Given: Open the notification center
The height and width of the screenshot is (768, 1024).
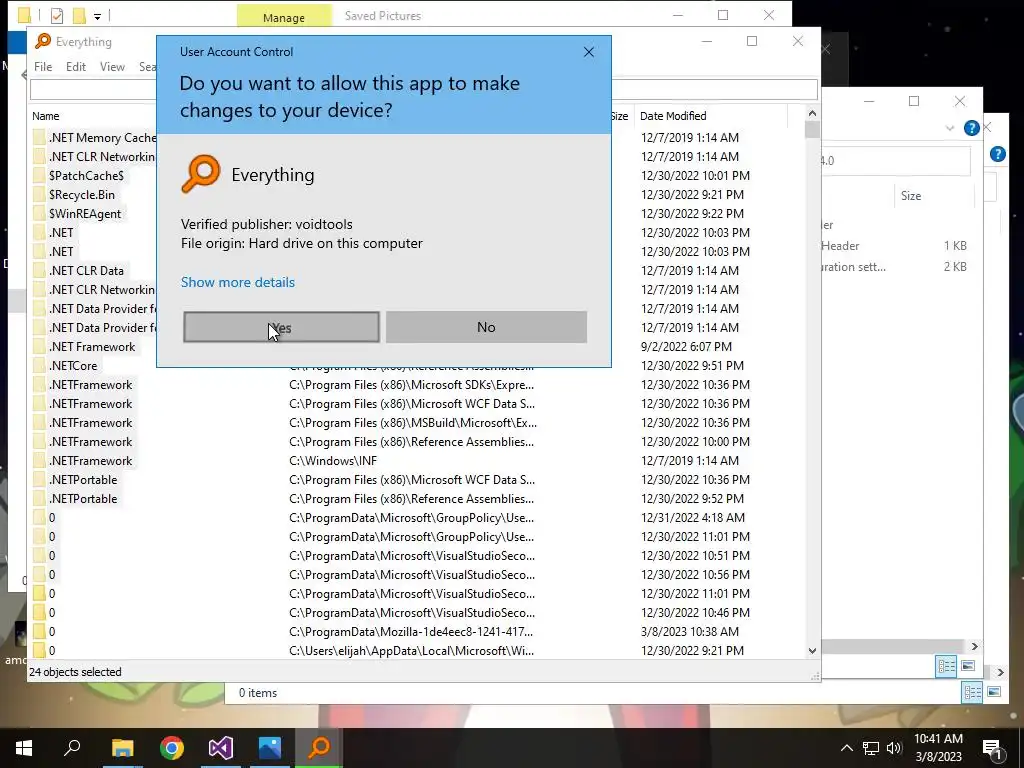Looking at the screenshot, I should 993,748.
